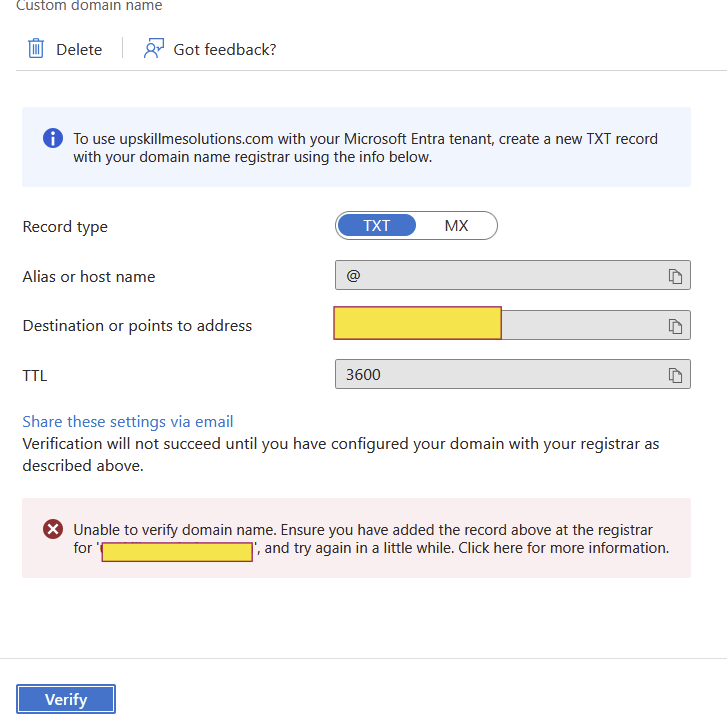Click the Got feedback person icon
Image resolution: width=727 pixels, height=728 pixels.
point(154,48)
